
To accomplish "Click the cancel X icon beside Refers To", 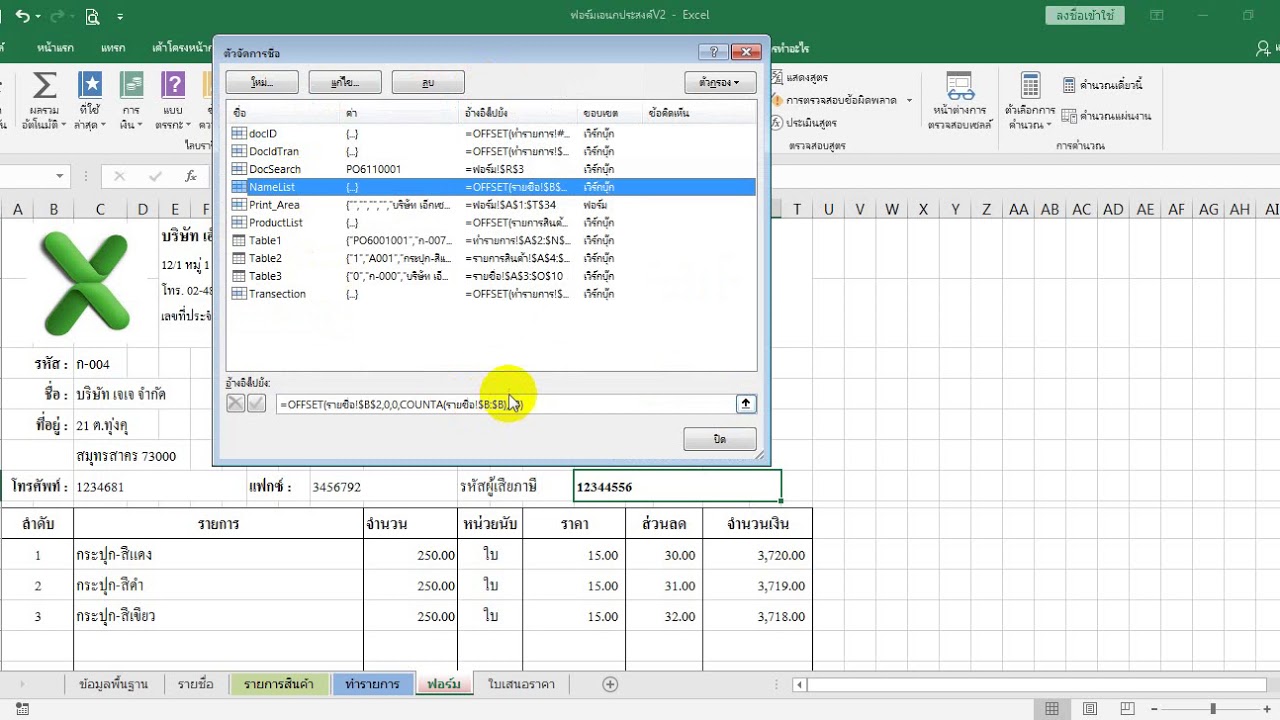I will click(x=235, y=403).
